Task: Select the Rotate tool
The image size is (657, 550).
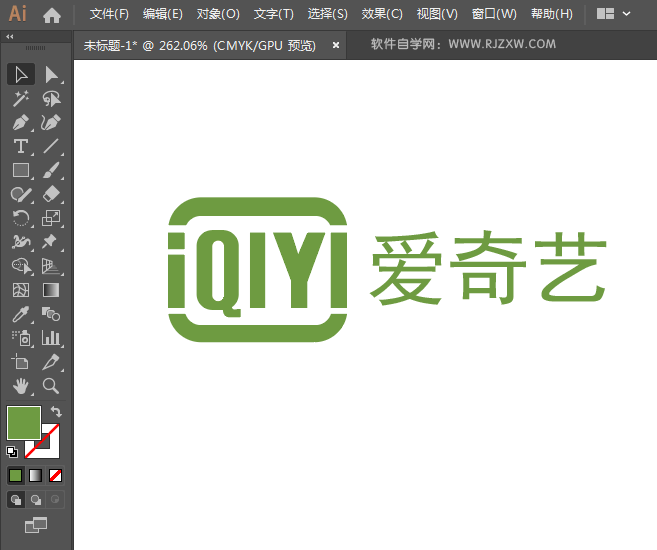Action: point(21,218)
